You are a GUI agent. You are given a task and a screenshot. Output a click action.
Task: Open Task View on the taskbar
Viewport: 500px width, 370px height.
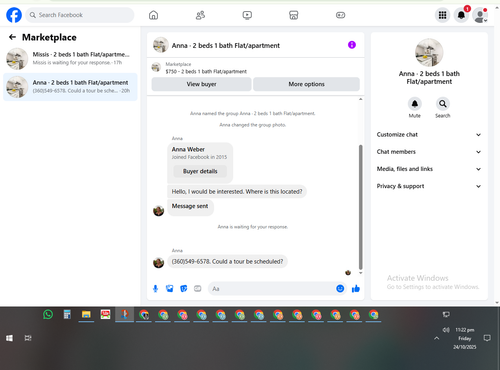tap(28, 338)
